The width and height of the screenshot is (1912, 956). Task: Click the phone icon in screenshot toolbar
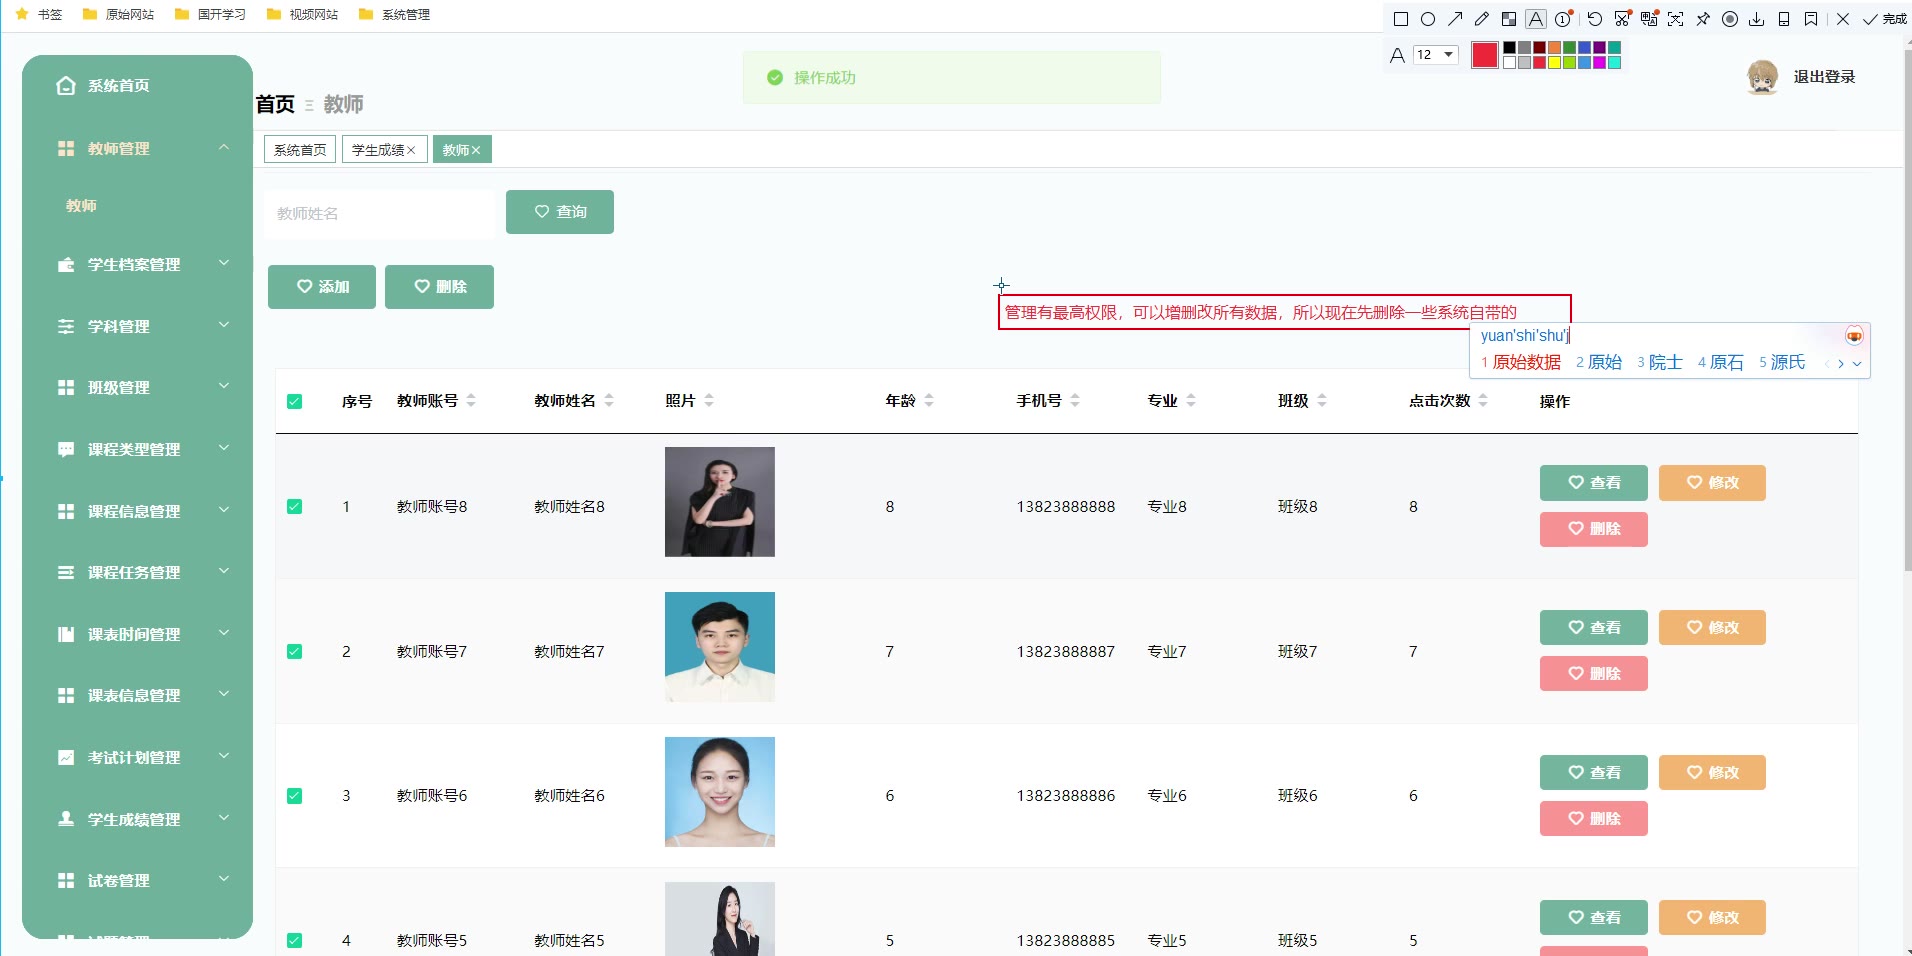pos(1784,19)
